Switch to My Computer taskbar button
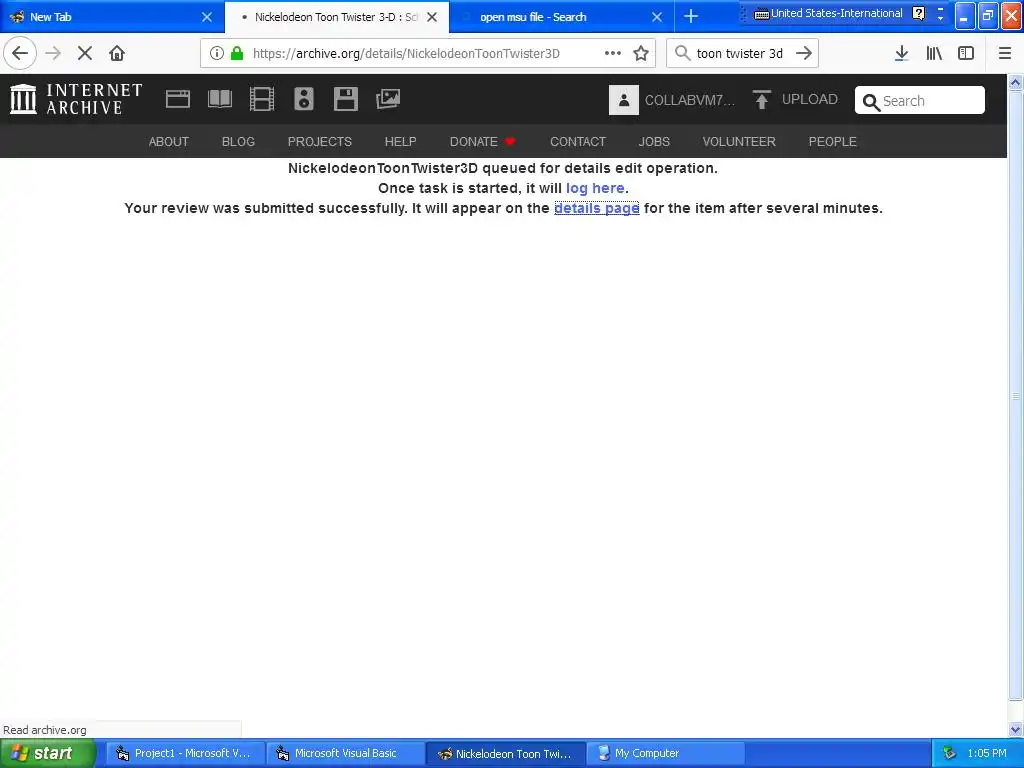Image resolution: width=1024 pixels, height=768 pixels. coord(664,754)
